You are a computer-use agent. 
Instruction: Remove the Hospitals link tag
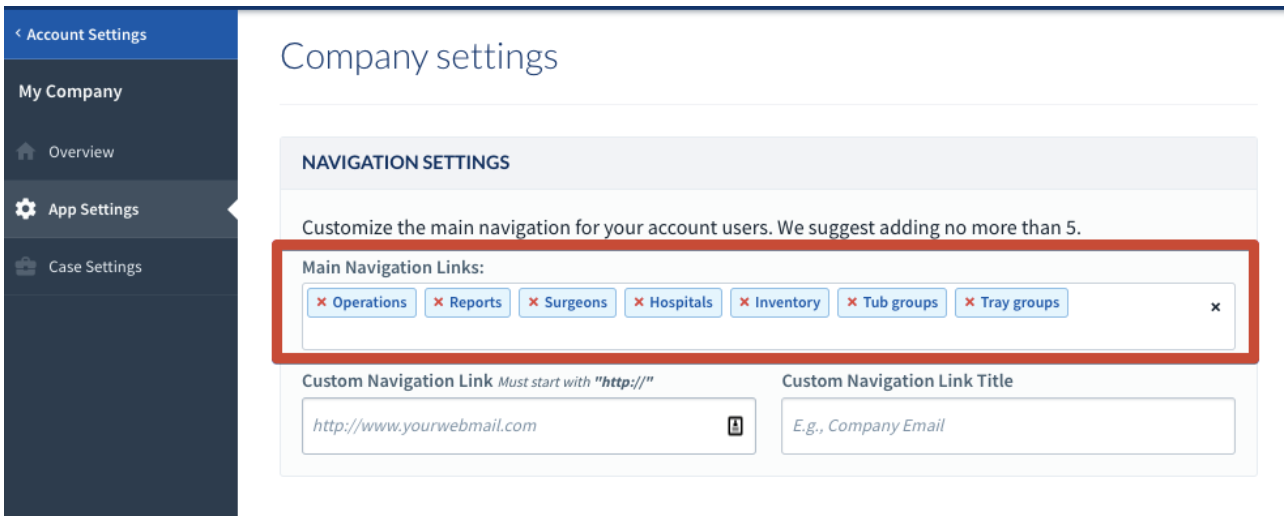[639, 303]
